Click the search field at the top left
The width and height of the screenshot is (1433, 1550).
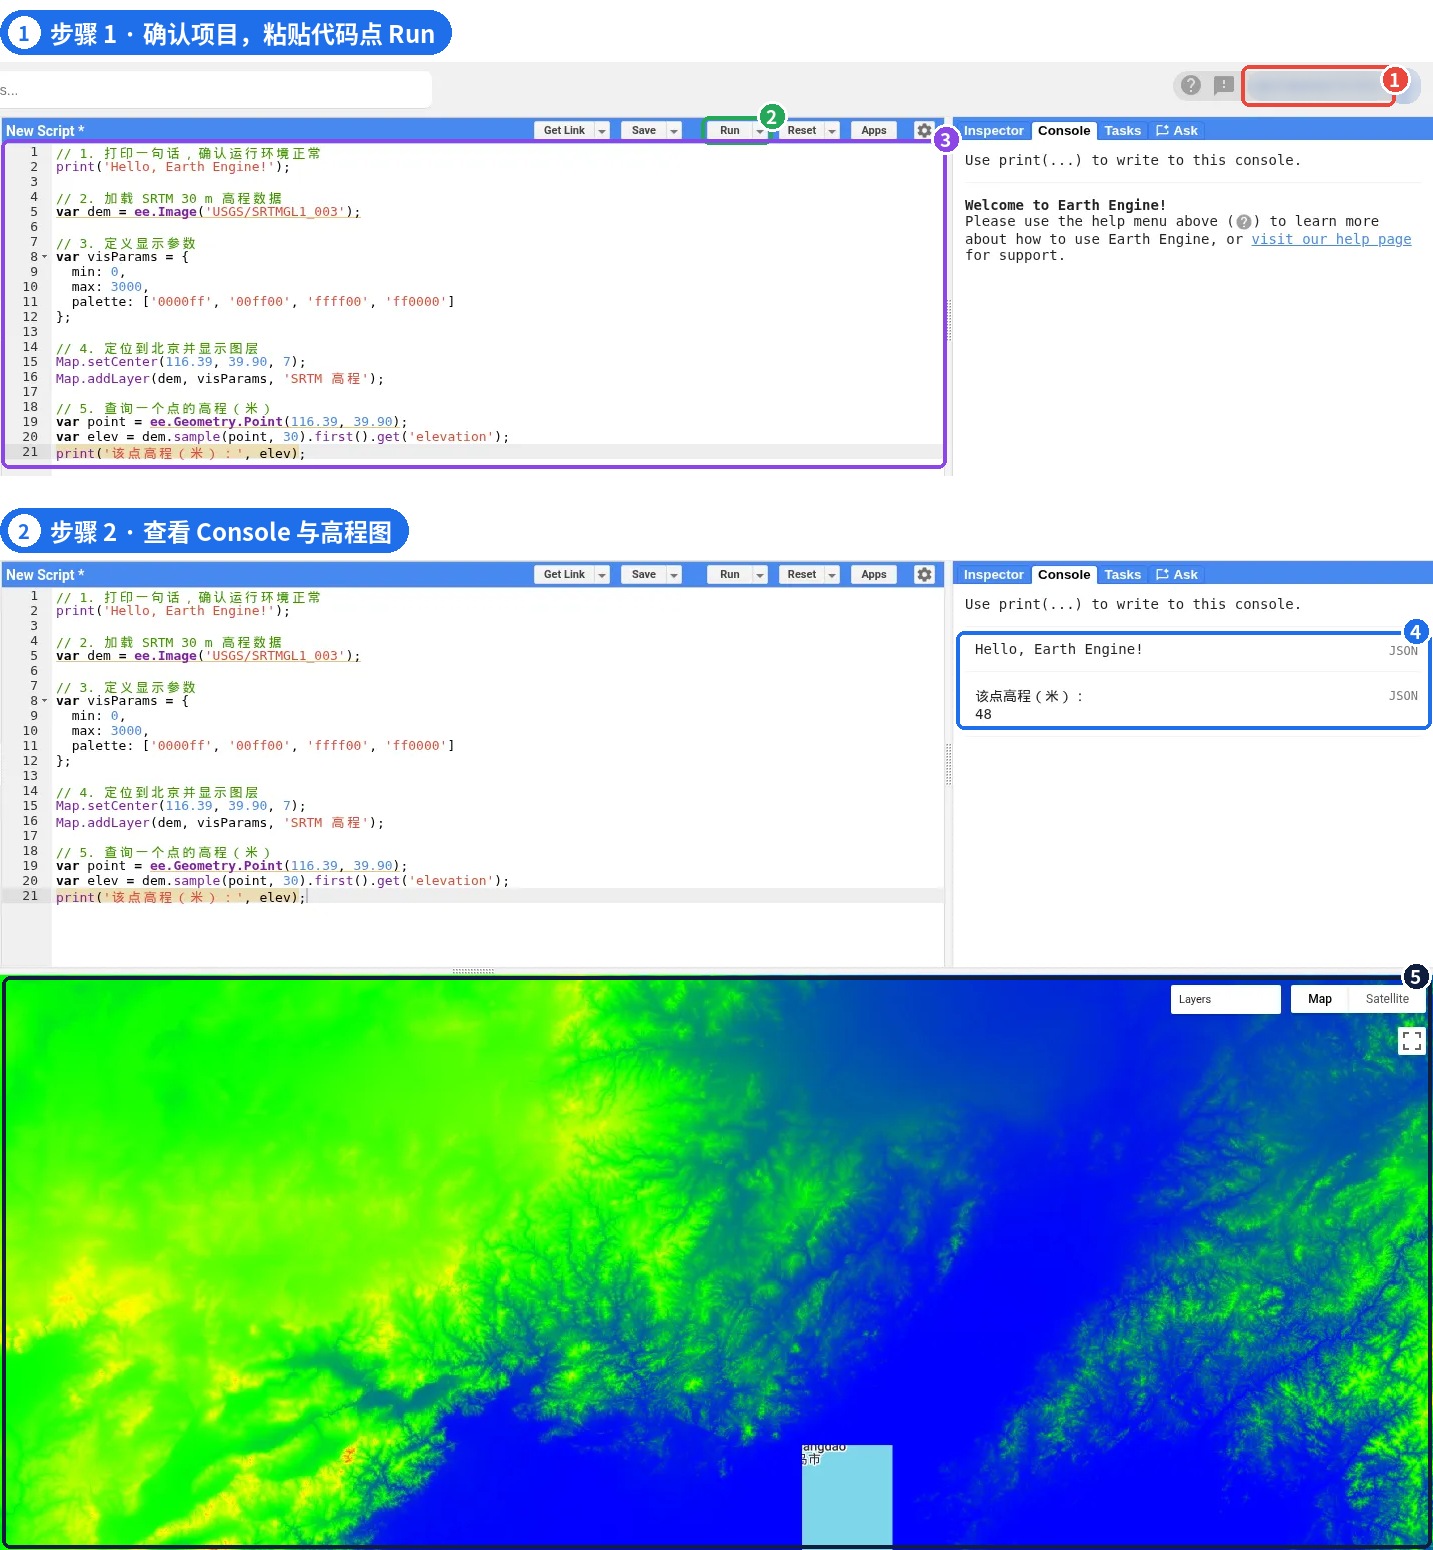coord(216,89)
